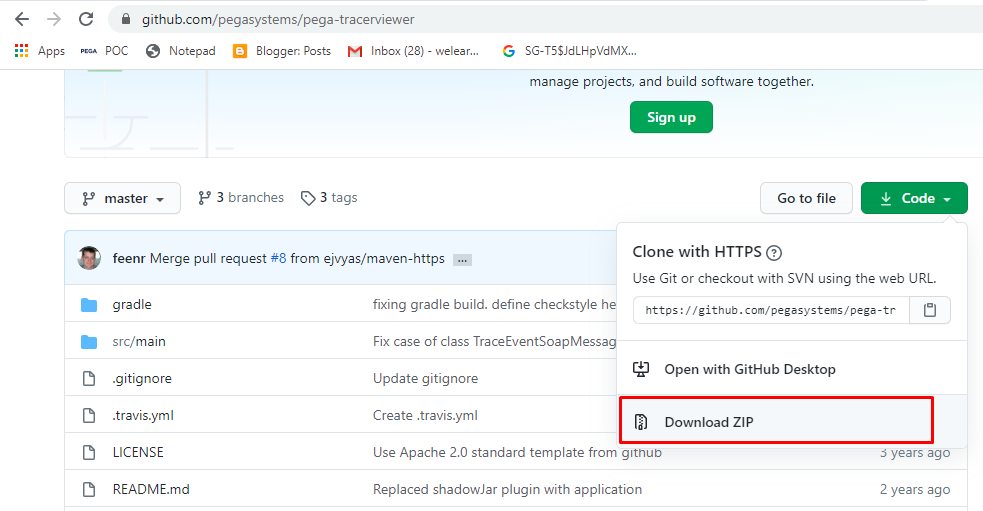The image size is (983, 511).
Task: Open the .gitignore file
Action: pyautogui.click(x=142, y=378)
